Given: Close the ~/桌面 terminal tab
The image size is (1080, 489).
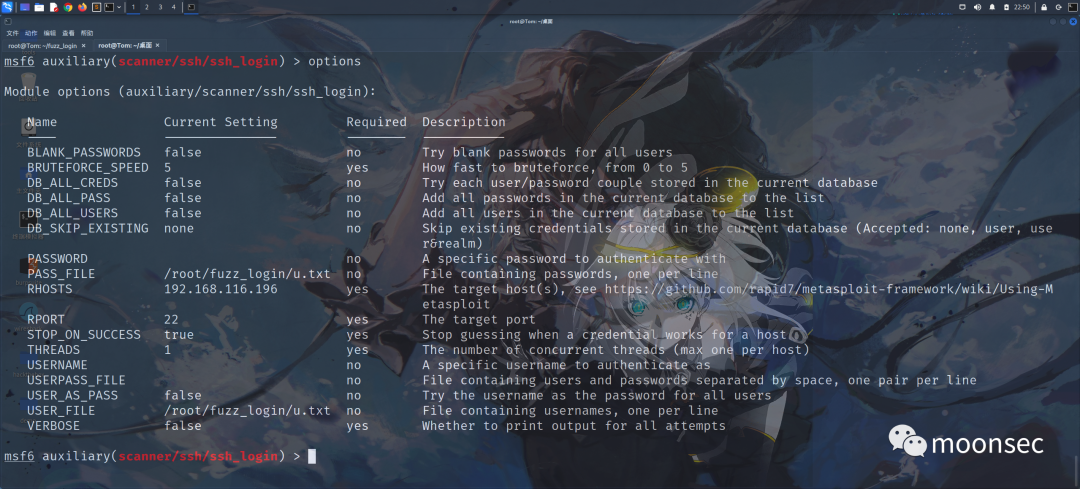Looking at the screenshot, I should 157,45.
